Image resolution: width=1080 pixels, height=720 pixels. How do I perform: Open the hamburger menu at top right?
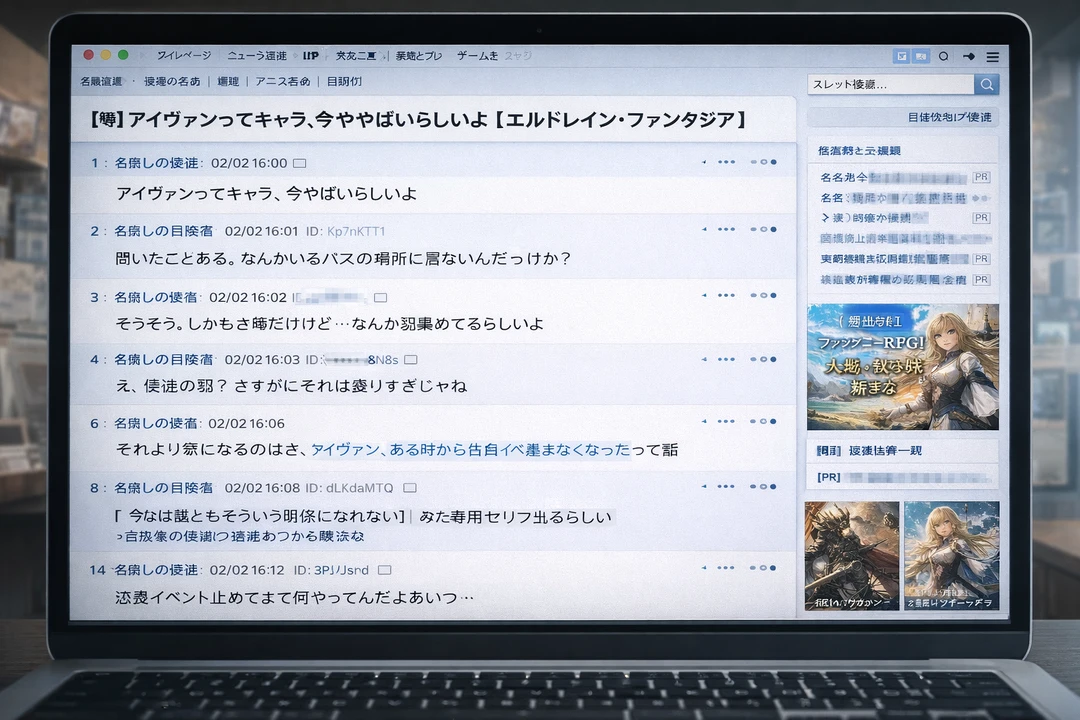pos(992,56)
